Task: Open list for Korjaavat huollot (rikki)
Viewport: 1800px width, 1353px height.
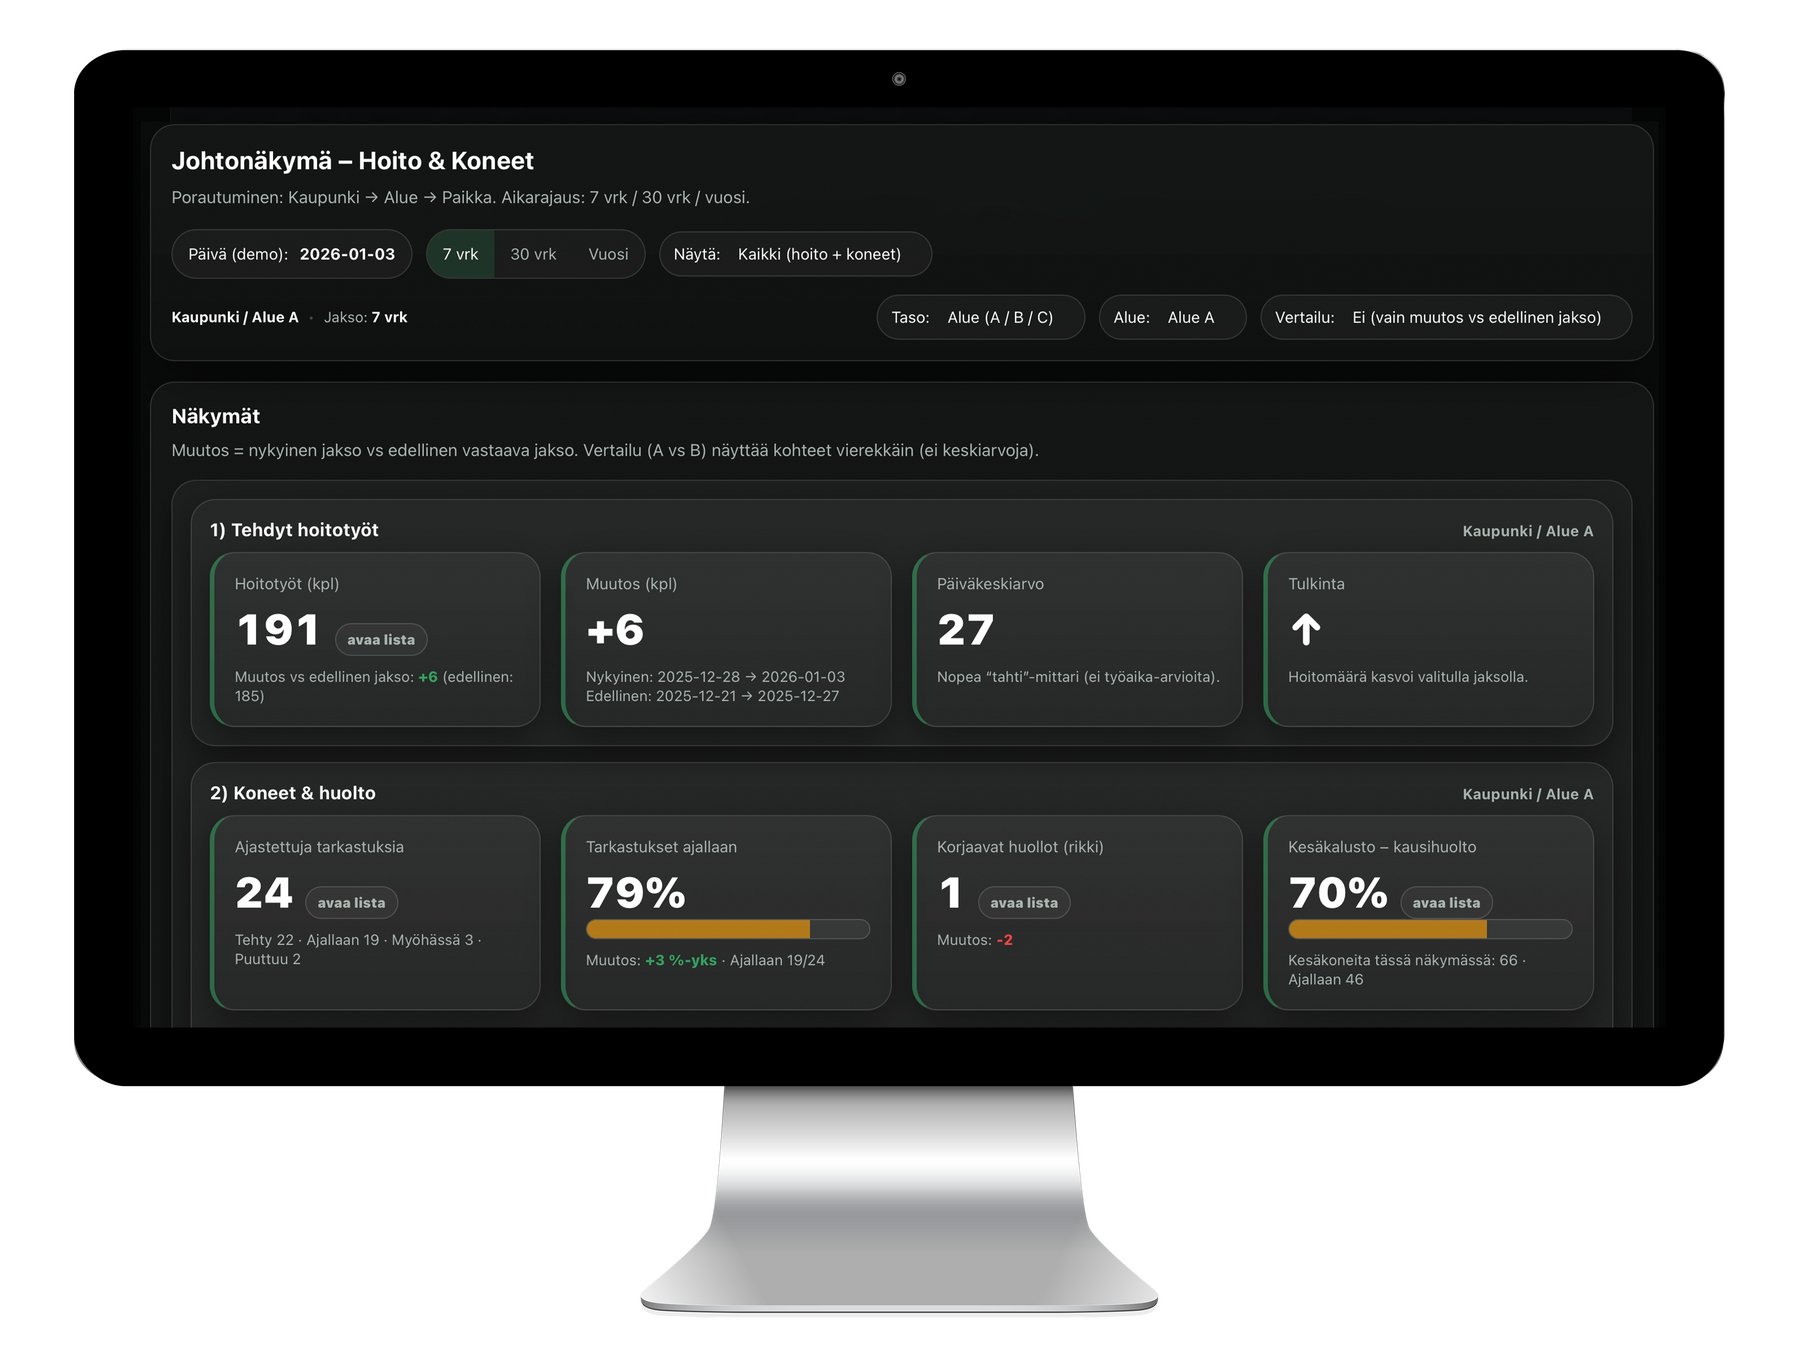Action: click(x=1024, y=903)
